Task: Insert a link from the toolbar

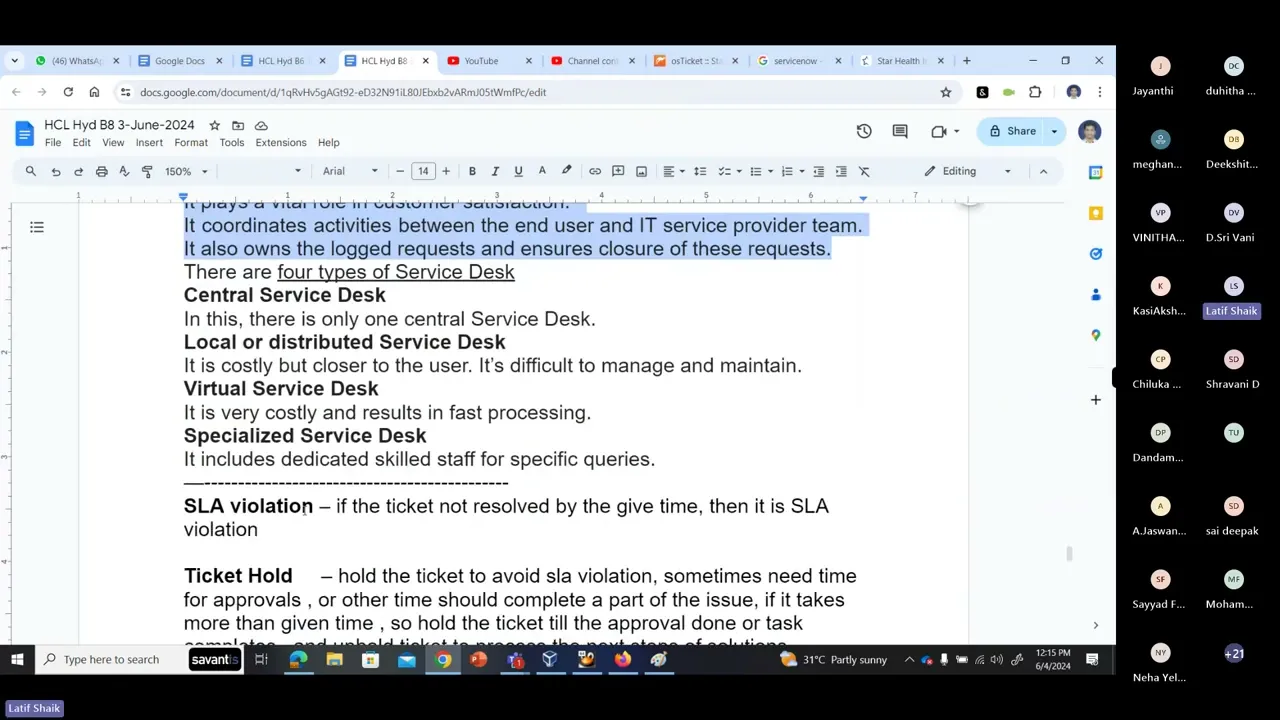Action: pos(595,171)
